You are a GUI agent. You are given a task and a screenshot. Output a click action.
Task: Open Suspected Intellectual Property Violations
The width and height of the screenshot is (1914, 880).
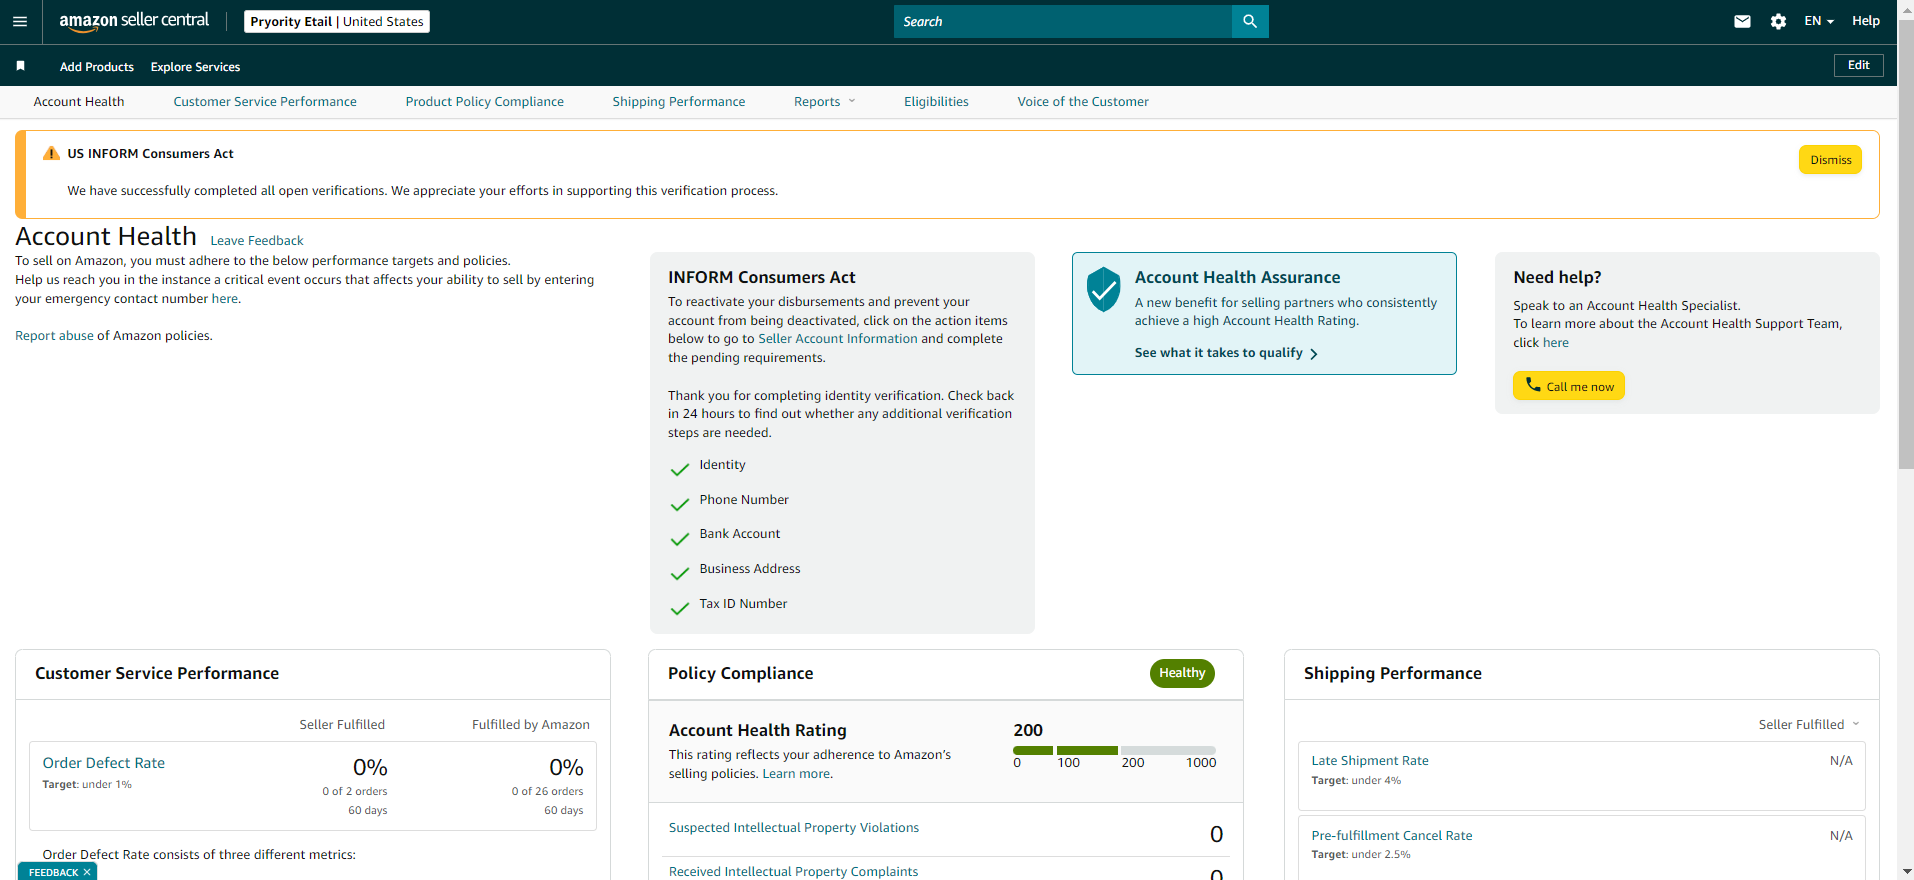(x=794, y=828)
